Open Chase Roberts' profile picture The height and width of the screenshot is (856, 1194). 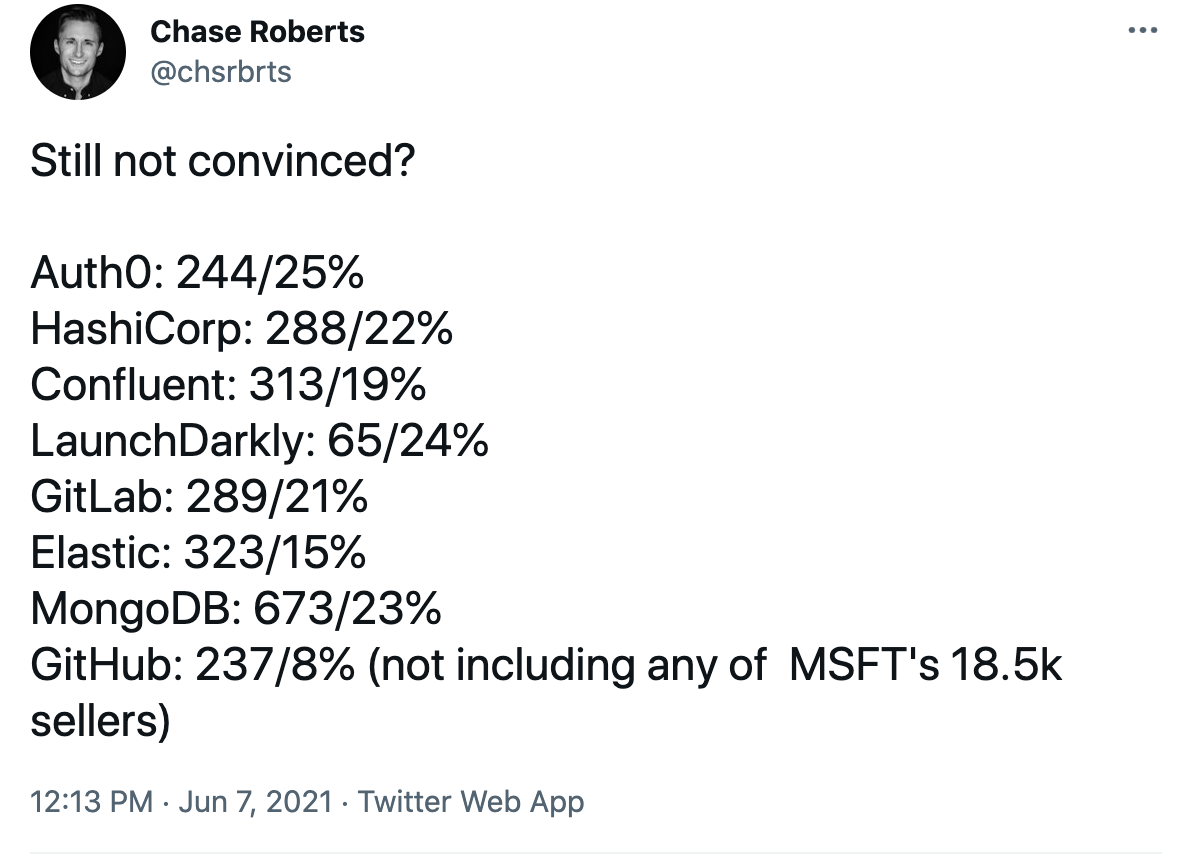click(x=78, y=52)
